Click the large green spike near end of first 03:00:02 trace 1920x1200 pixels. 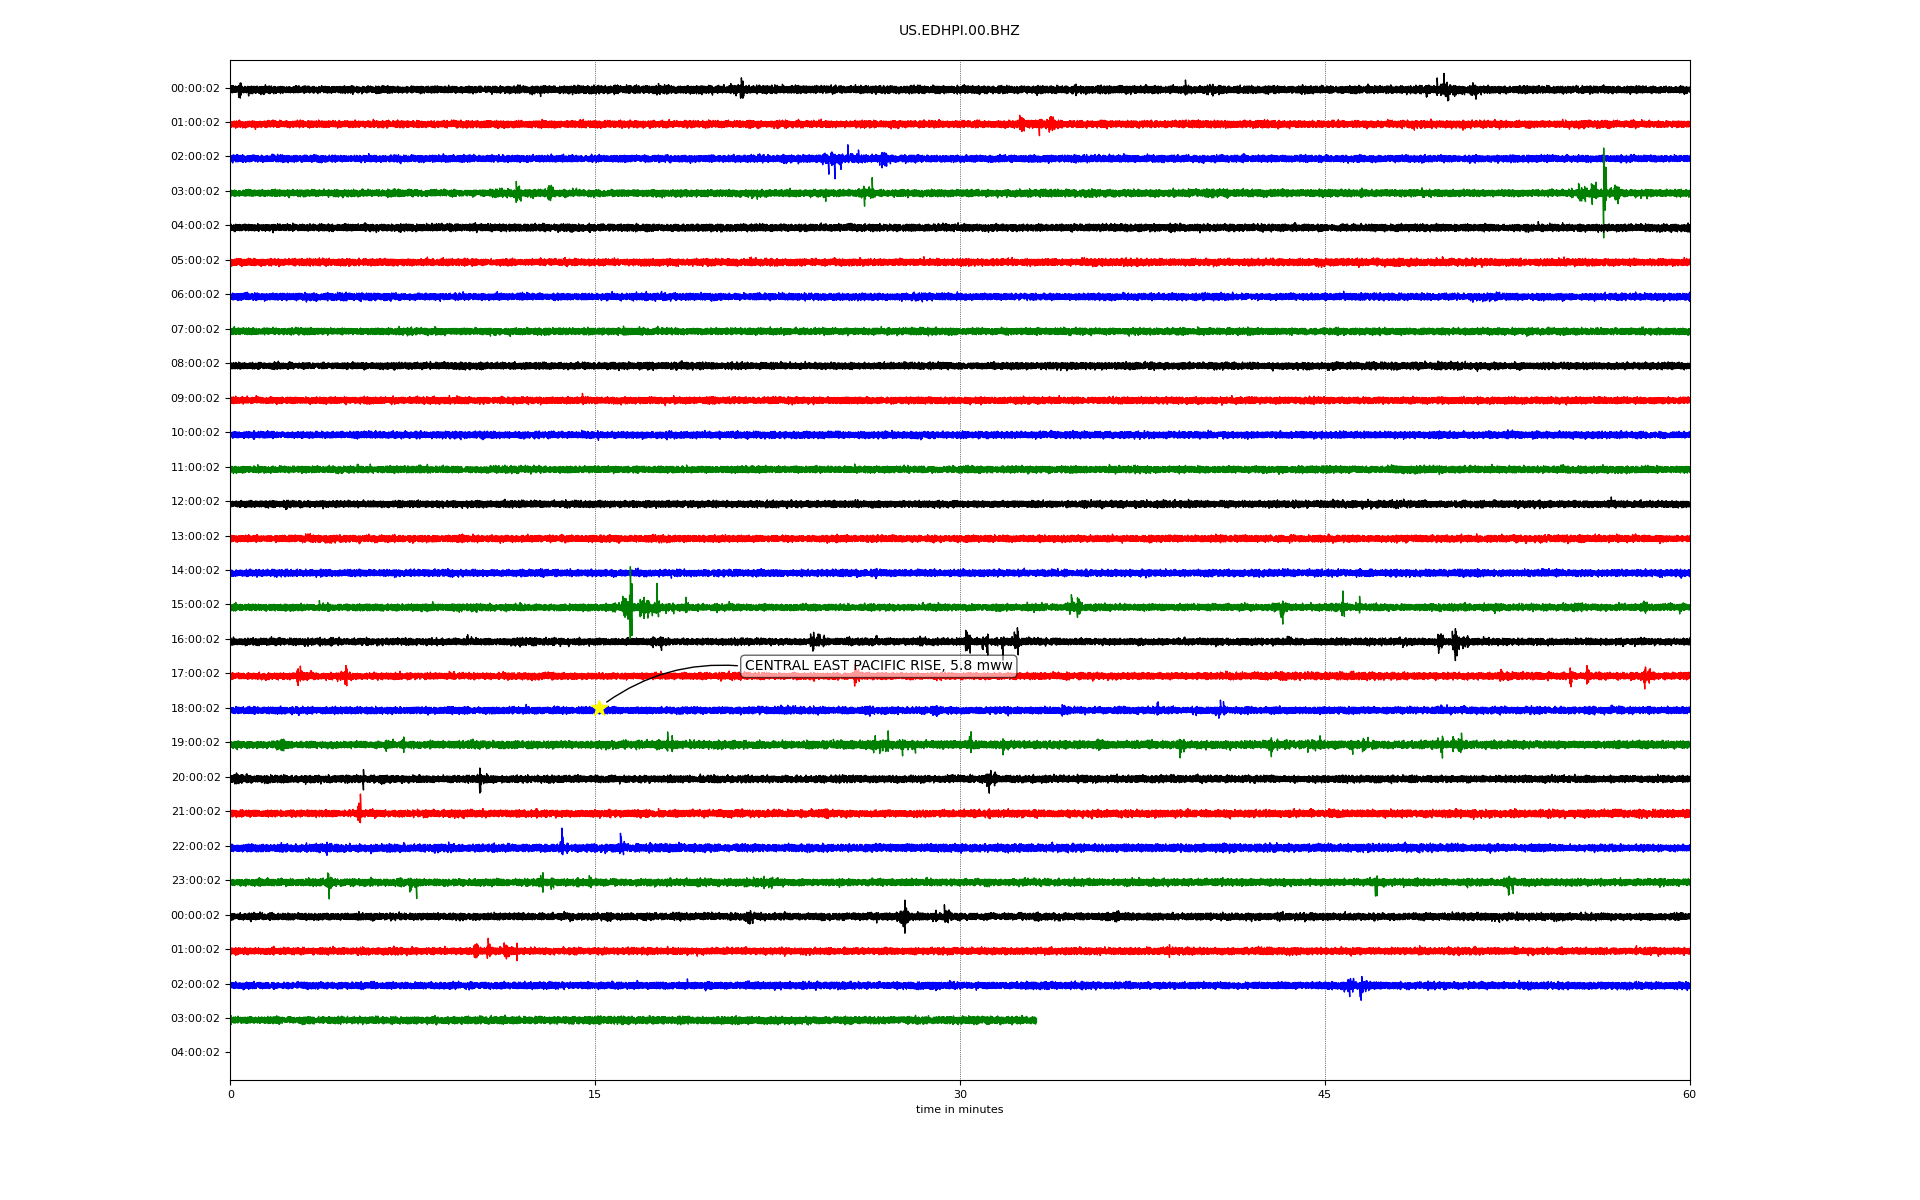(1604, 192)
